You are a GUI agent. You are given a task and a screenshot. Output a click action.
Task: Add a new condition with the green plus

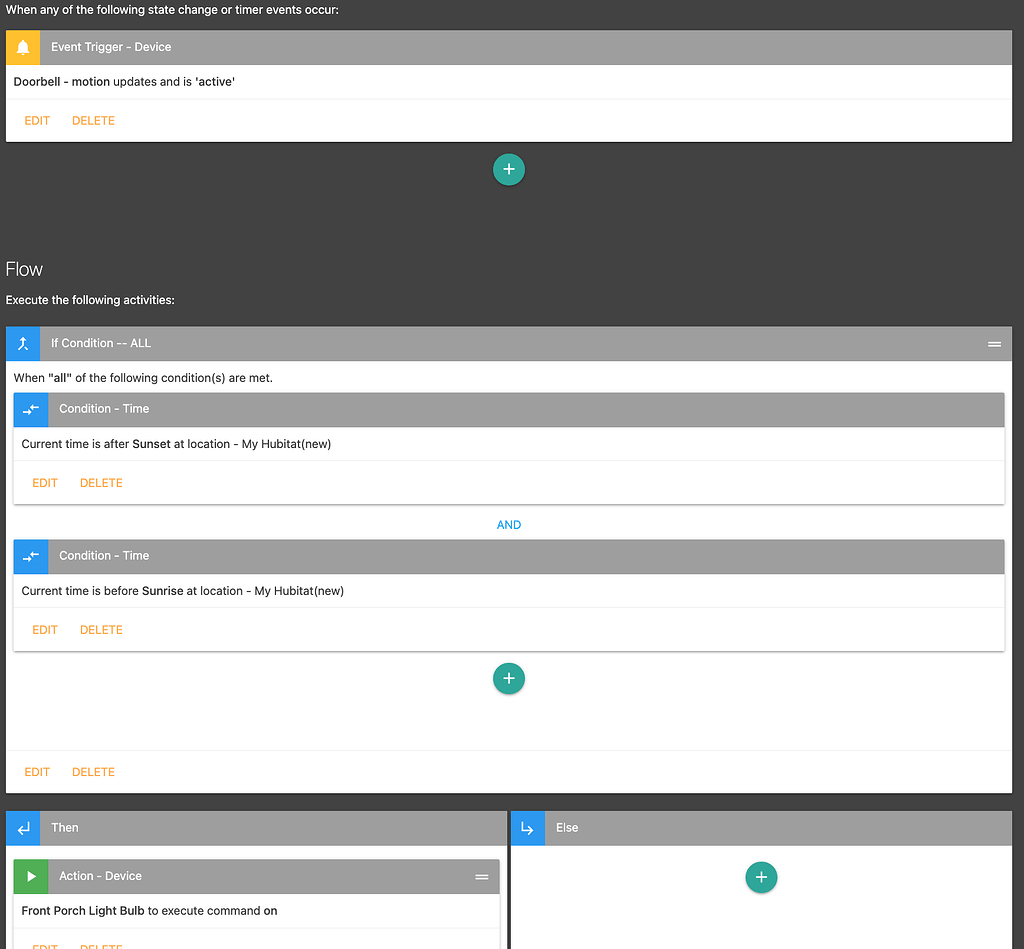[x=509, y=678]
